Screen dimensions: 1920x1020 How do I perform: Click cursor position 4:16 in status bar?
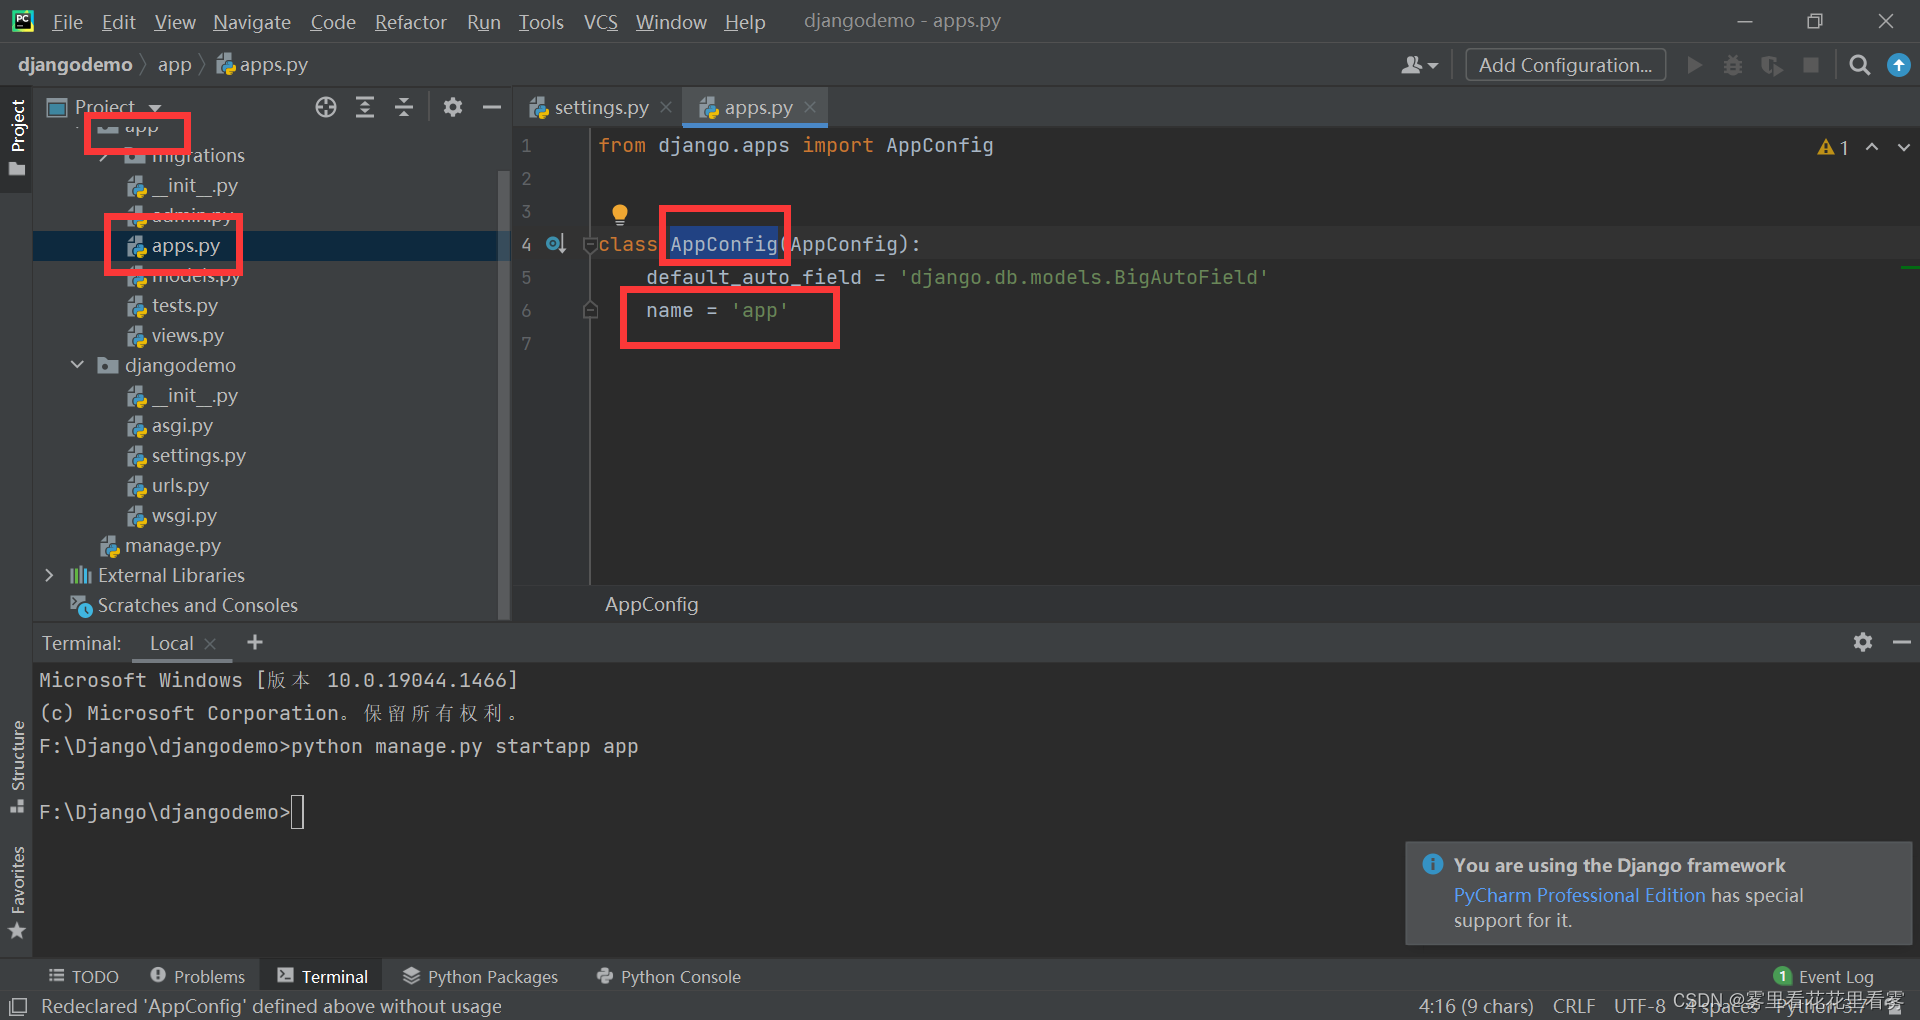1475,1006
